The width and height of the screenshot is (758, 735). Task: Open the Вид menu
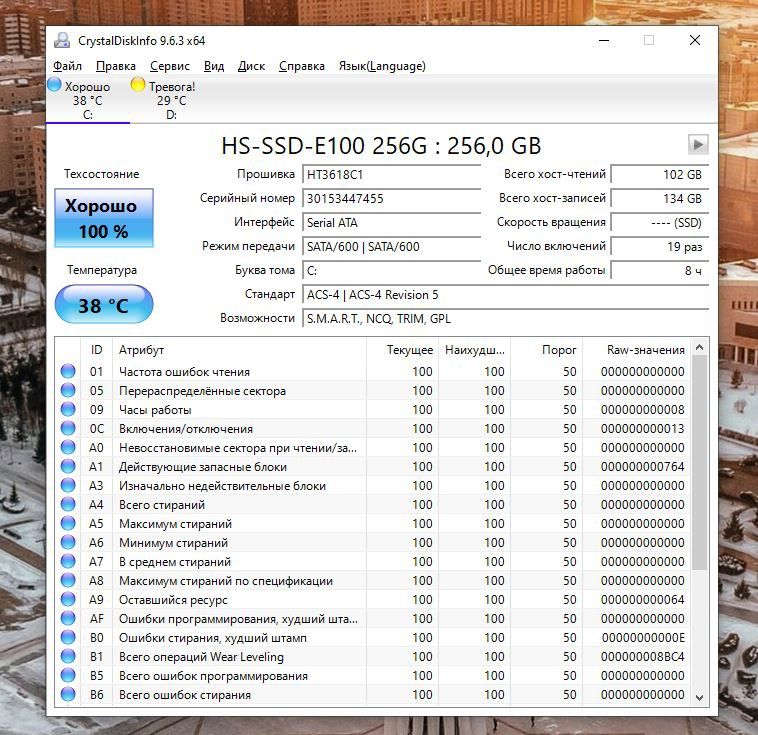(x=214, y=66)
